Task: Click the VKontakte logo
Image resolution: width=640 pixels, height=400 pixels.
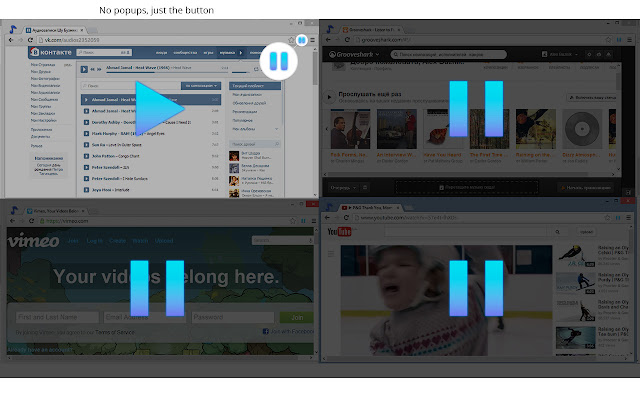Action: [52, 52]
